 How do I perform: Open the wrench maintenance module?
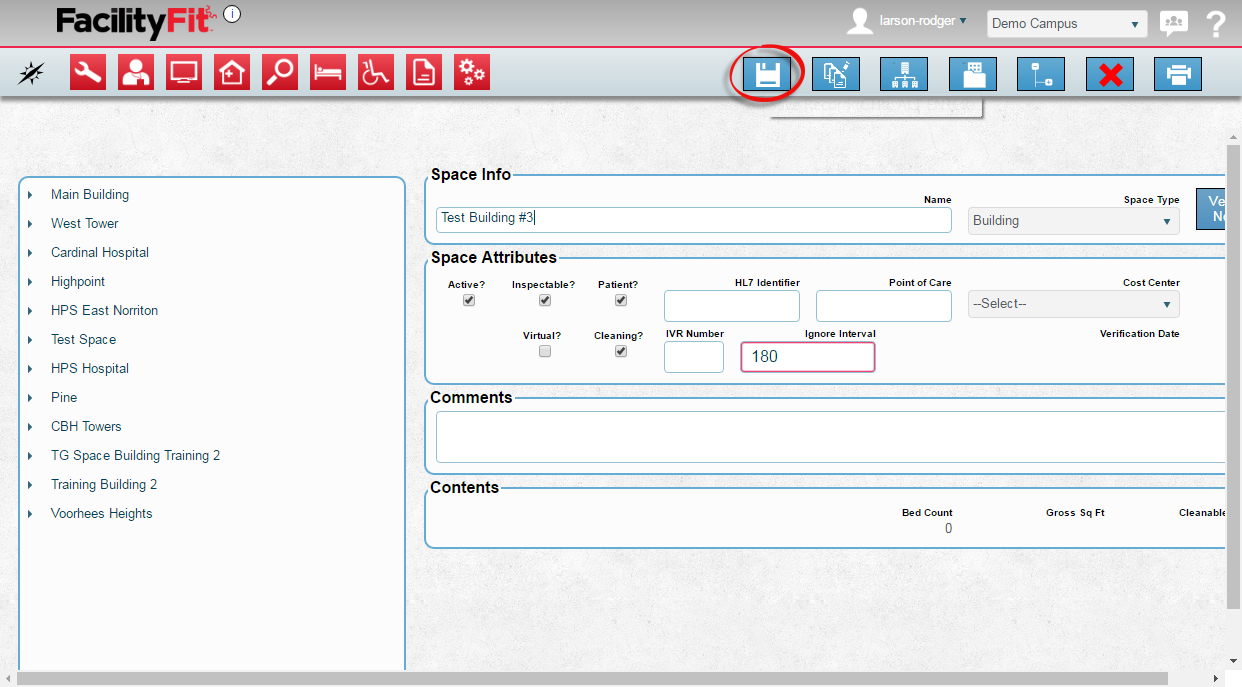click(x=88, y=73)
